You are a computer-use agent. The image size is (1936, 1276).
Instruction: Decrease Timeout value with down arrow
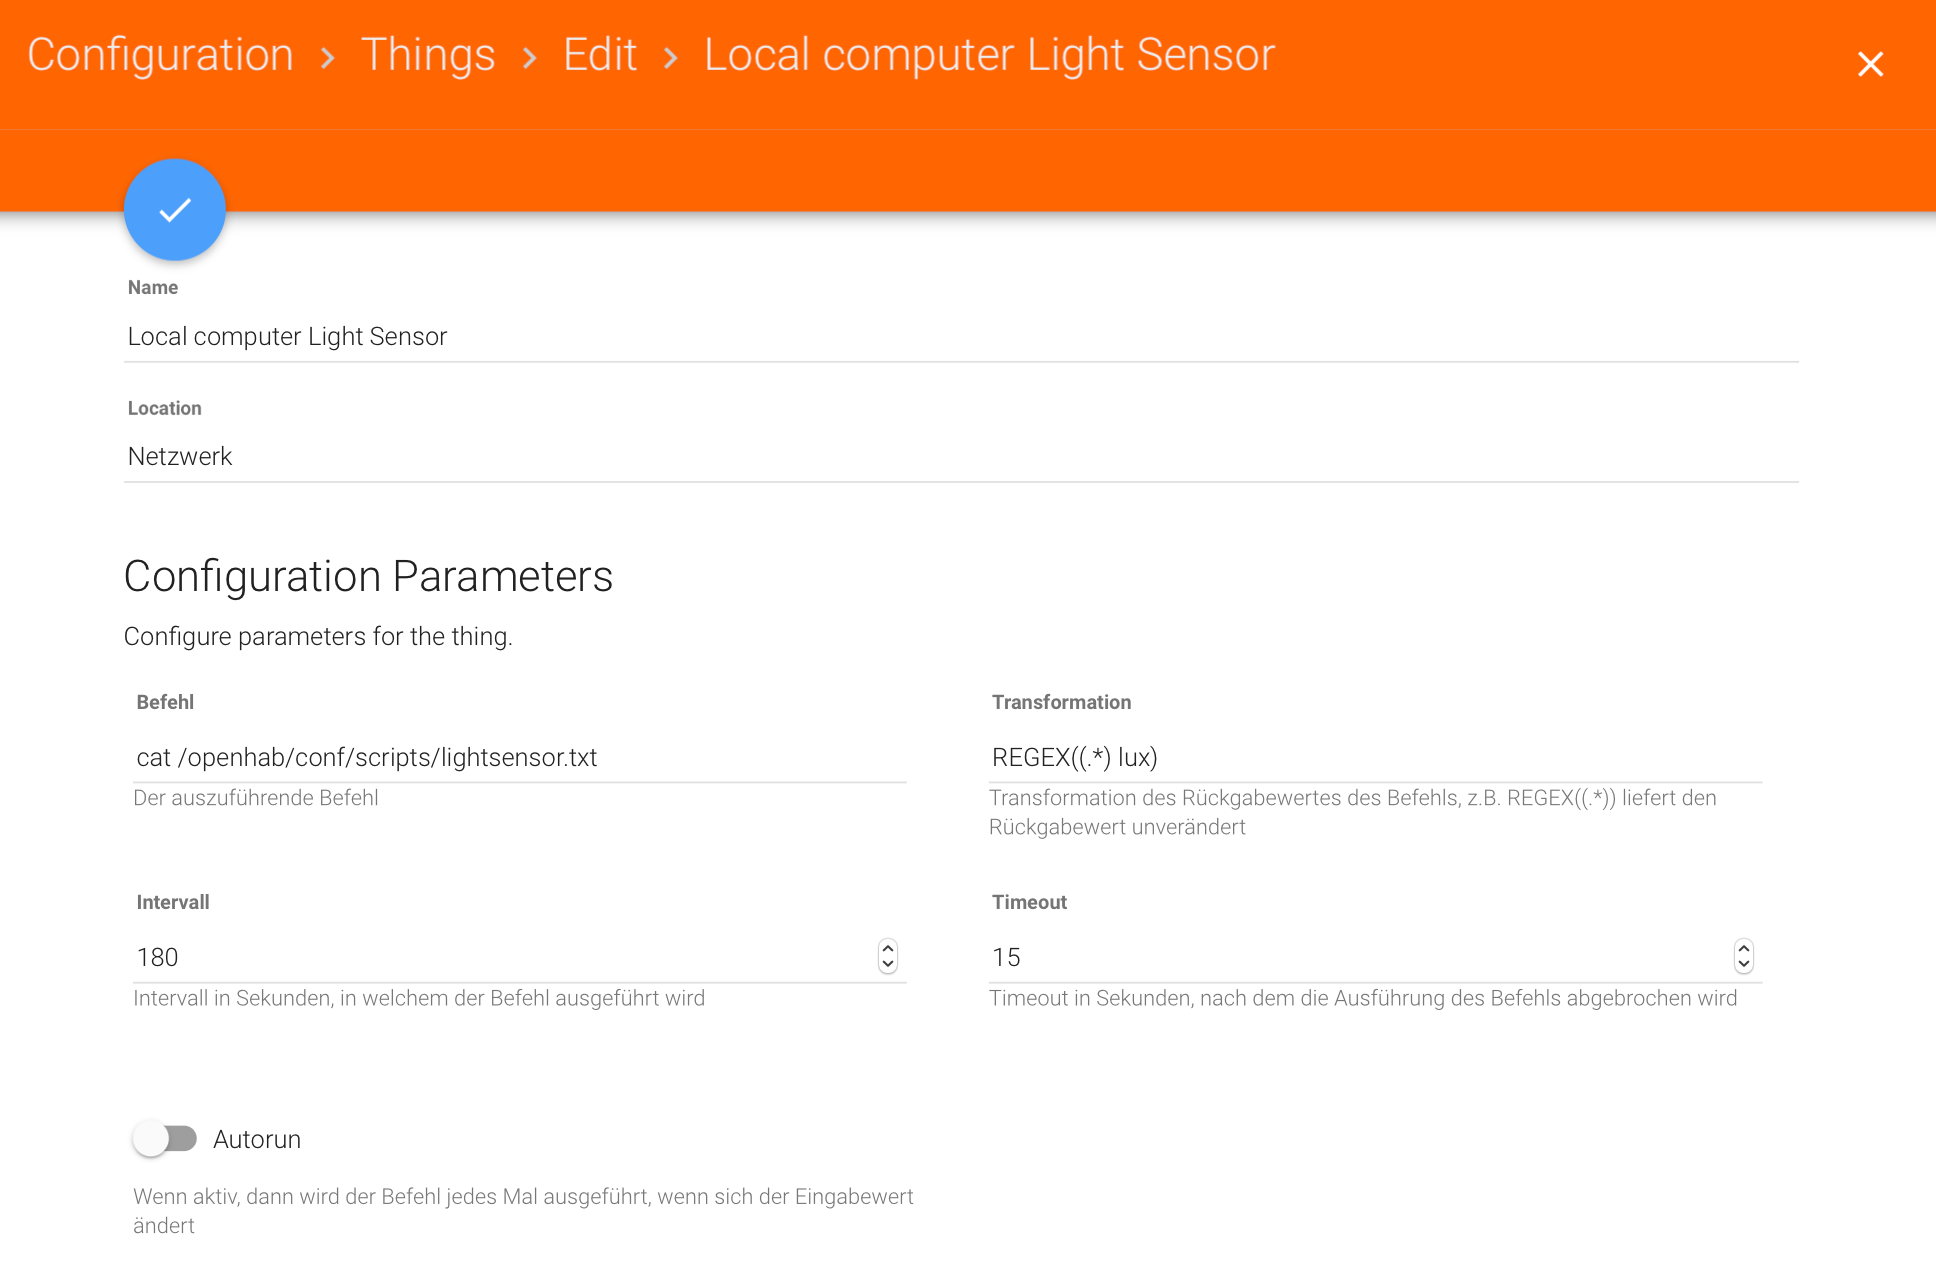pos(1744,964)
